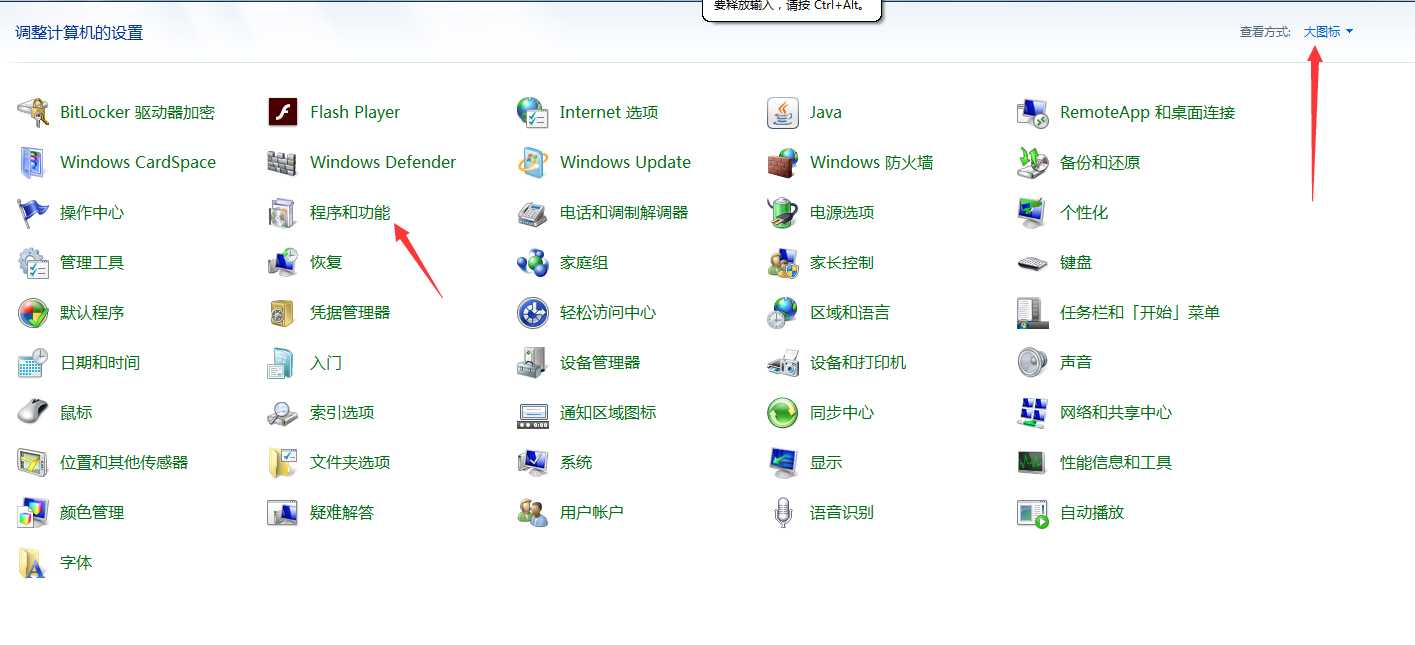
Task: Open the 显示 monitor icon
Action: tap(783, 462)
